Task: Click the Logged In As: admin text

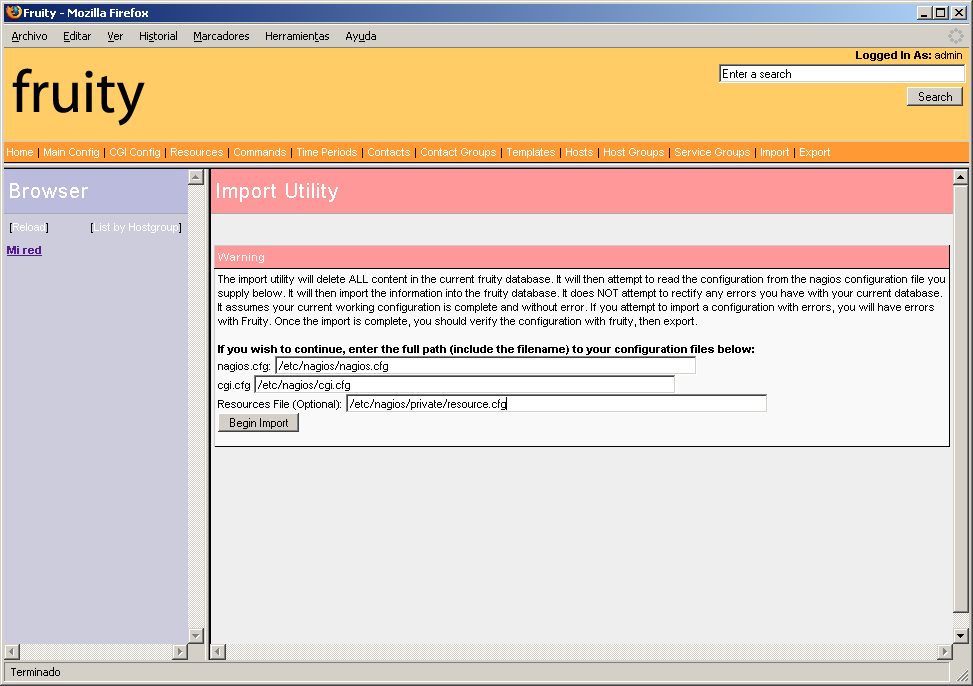Action: pyautogui.click(x=908, y=55)
